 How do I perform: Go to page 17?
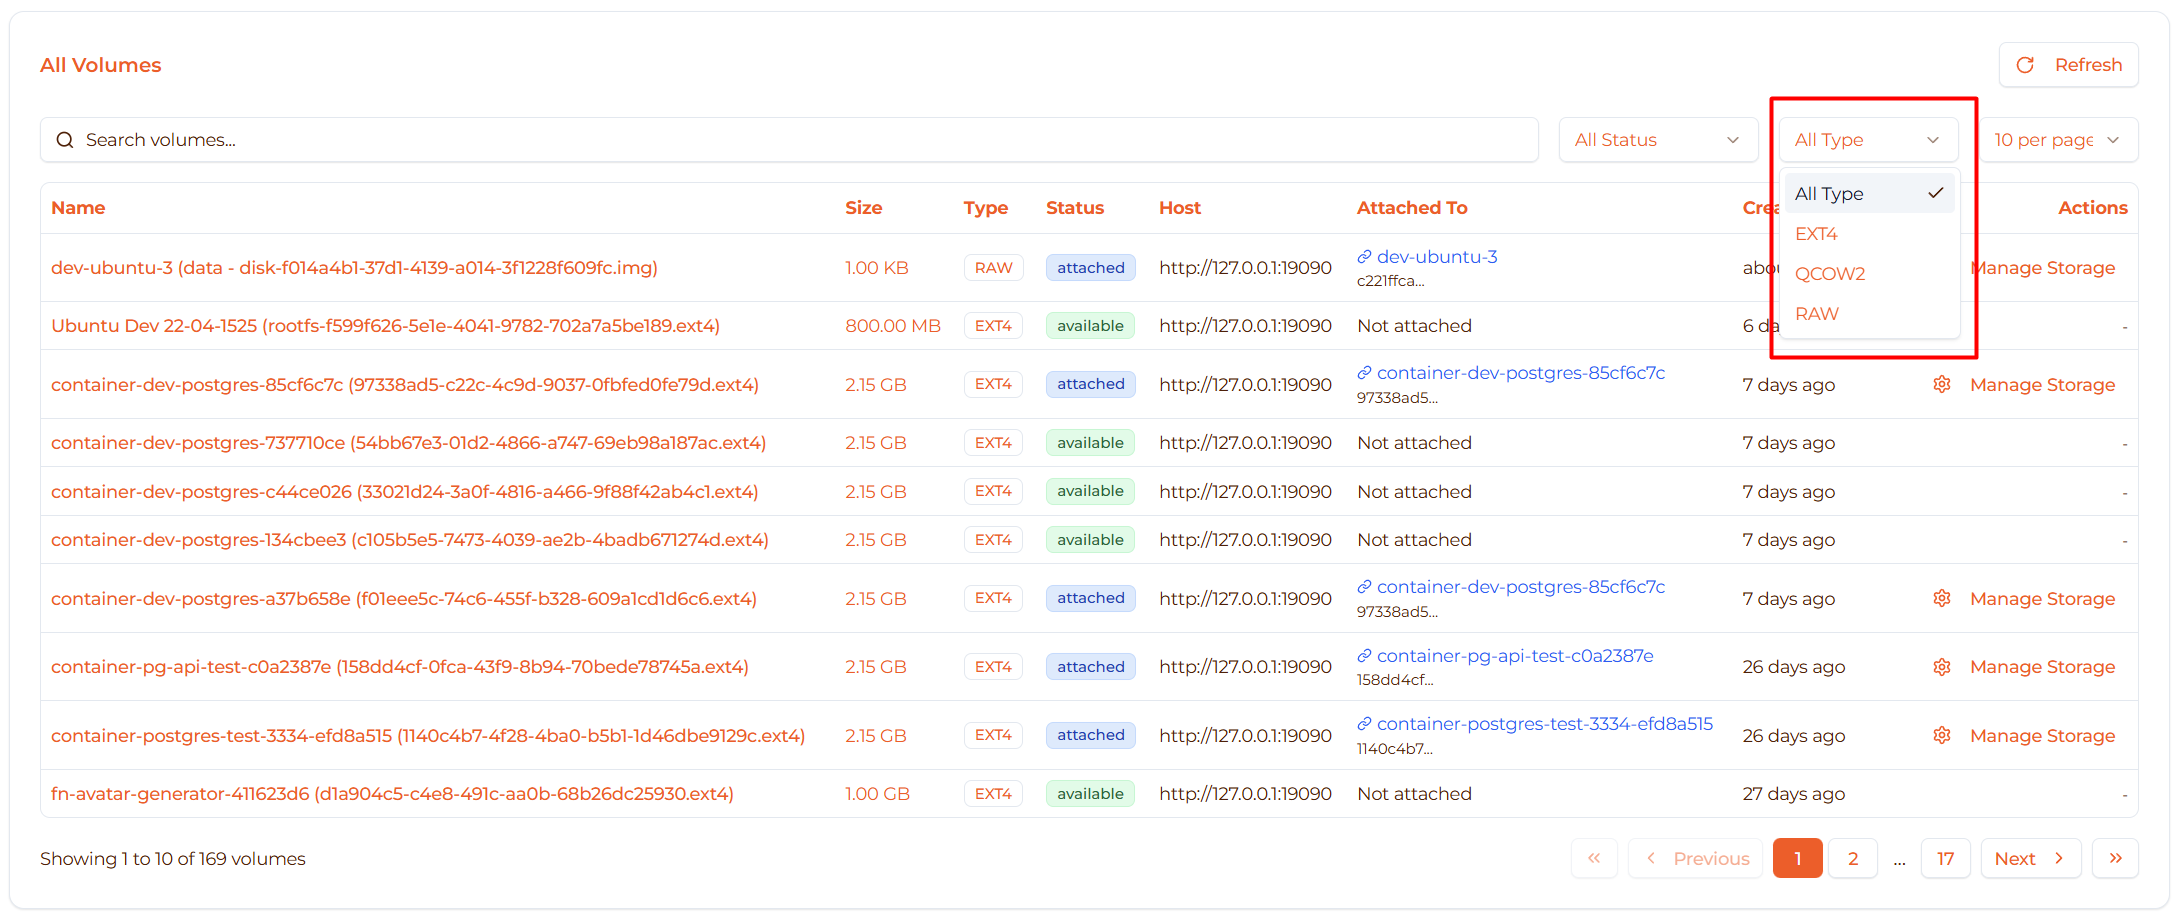[x=1945, y=859]
